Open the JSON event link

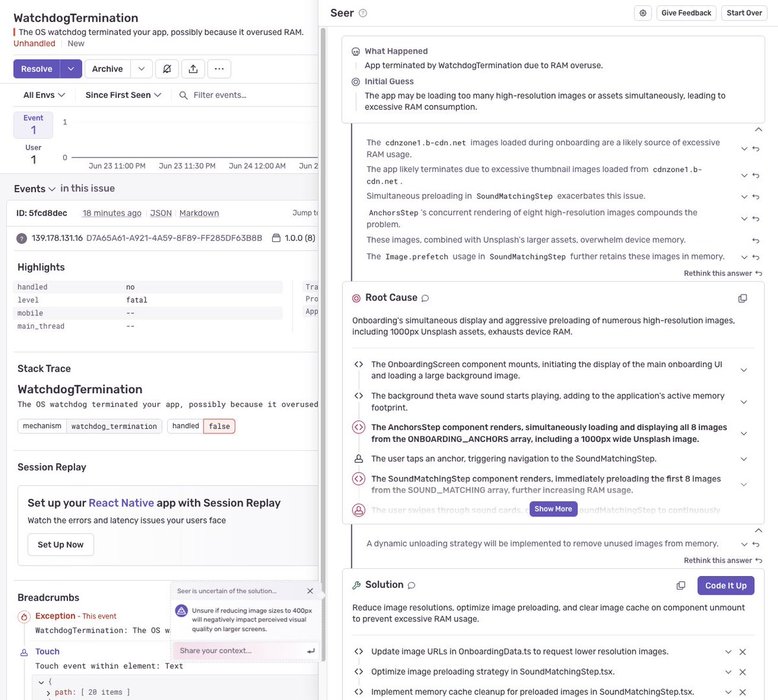coord(160,213)
